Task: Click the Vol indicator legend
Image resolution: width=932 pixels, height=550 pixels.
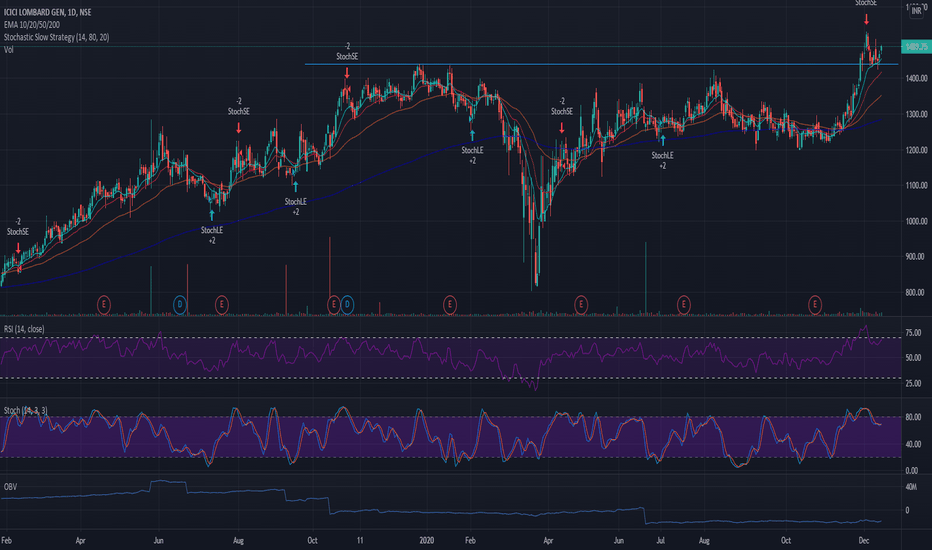Action: 8,49
